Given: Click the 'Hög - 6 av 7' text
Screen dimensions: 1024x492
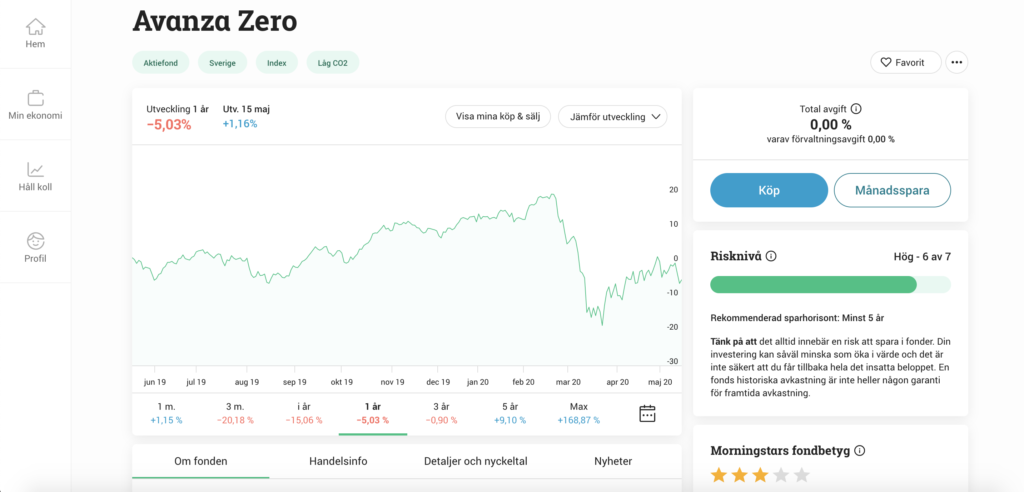Looking at the screenshot, I should 922,256.
